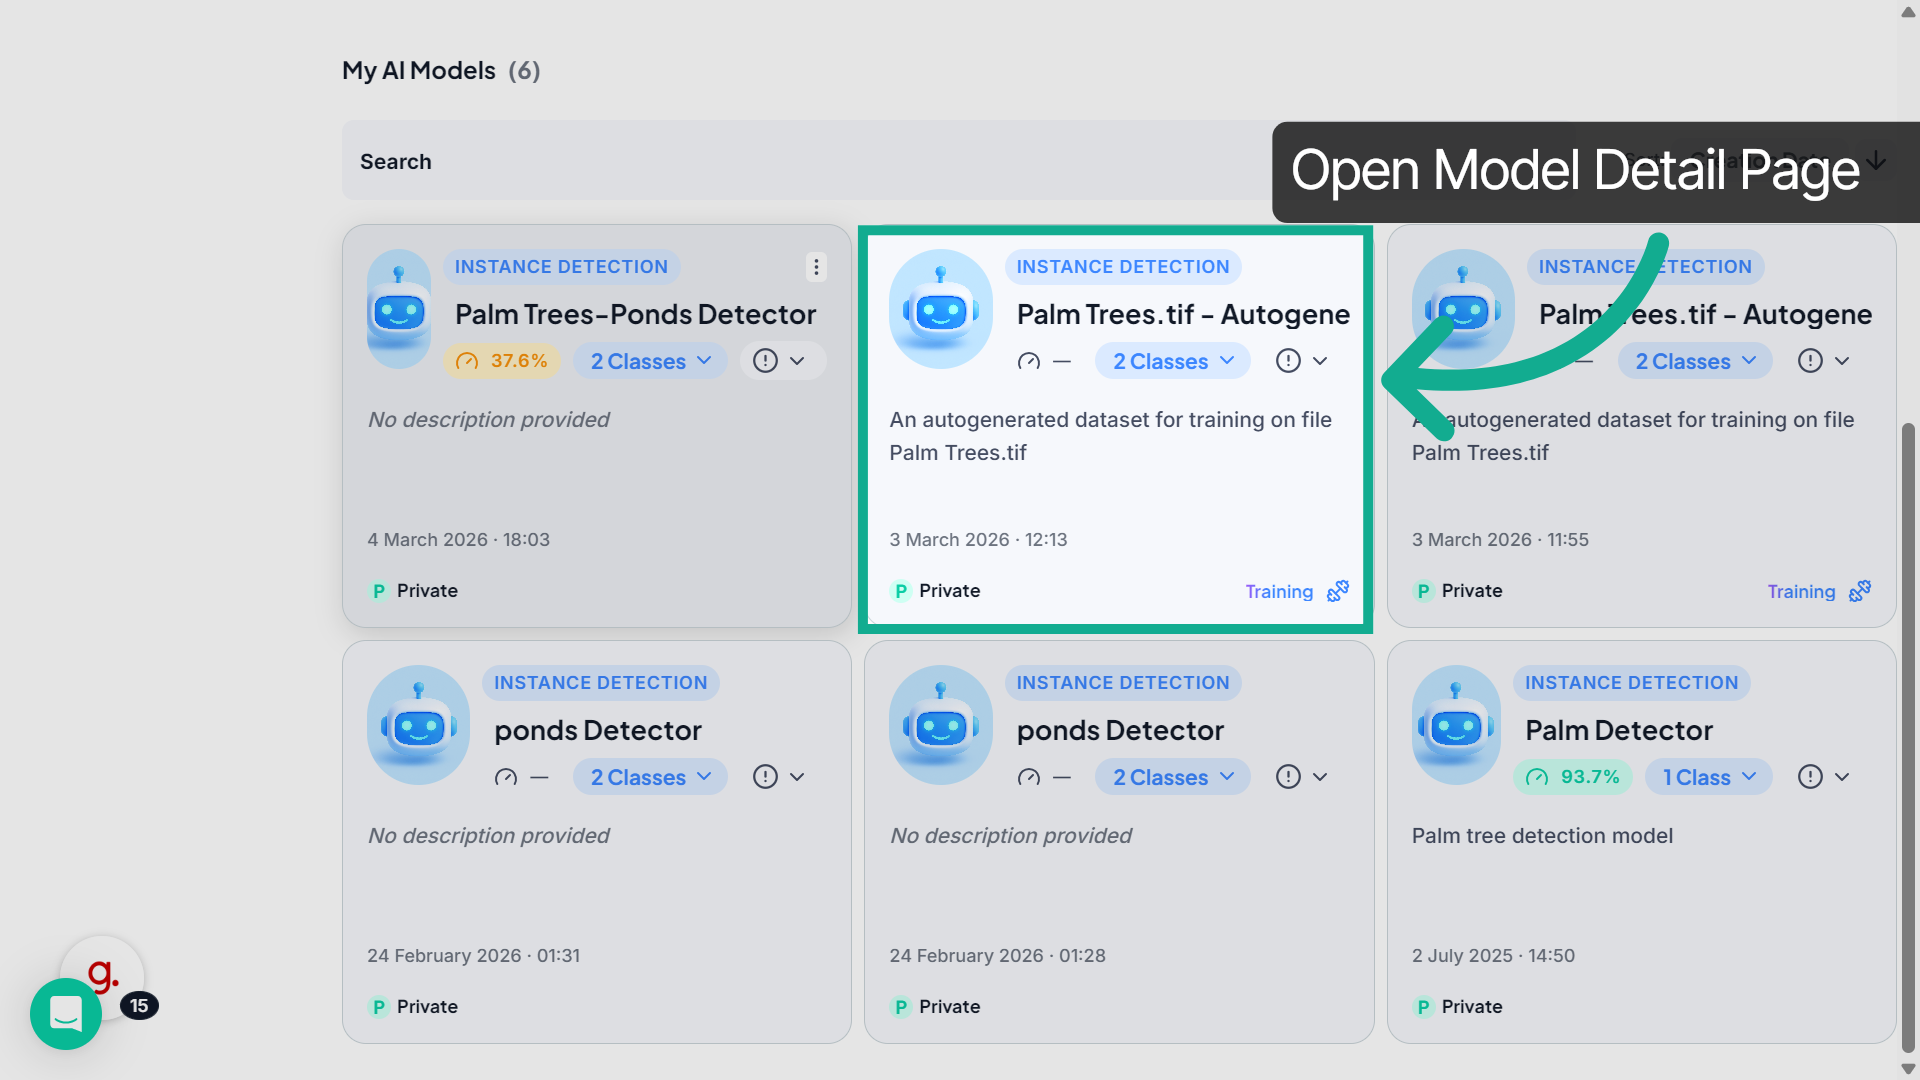1920x1080 pixels.
Task: Expand the 1 Class dropdown on Palm Detector
Action: 1709,777
